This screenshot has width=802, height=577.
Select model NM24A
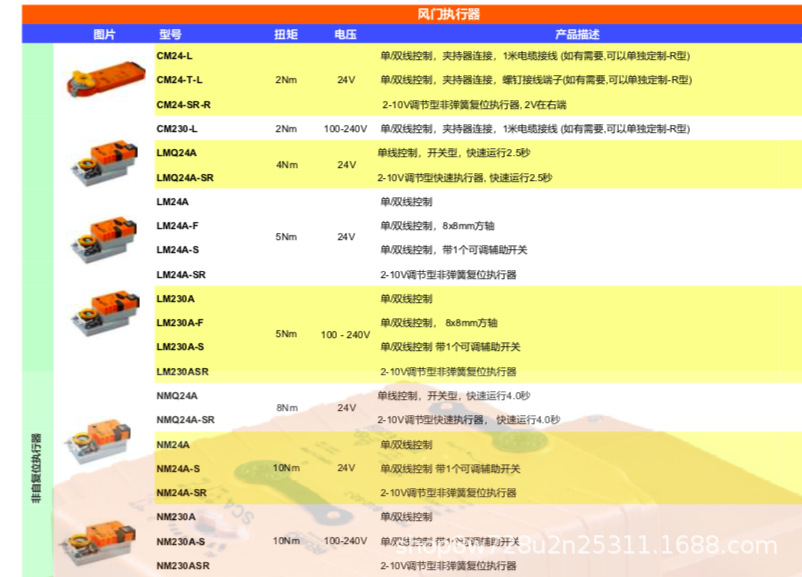[173, 445]
